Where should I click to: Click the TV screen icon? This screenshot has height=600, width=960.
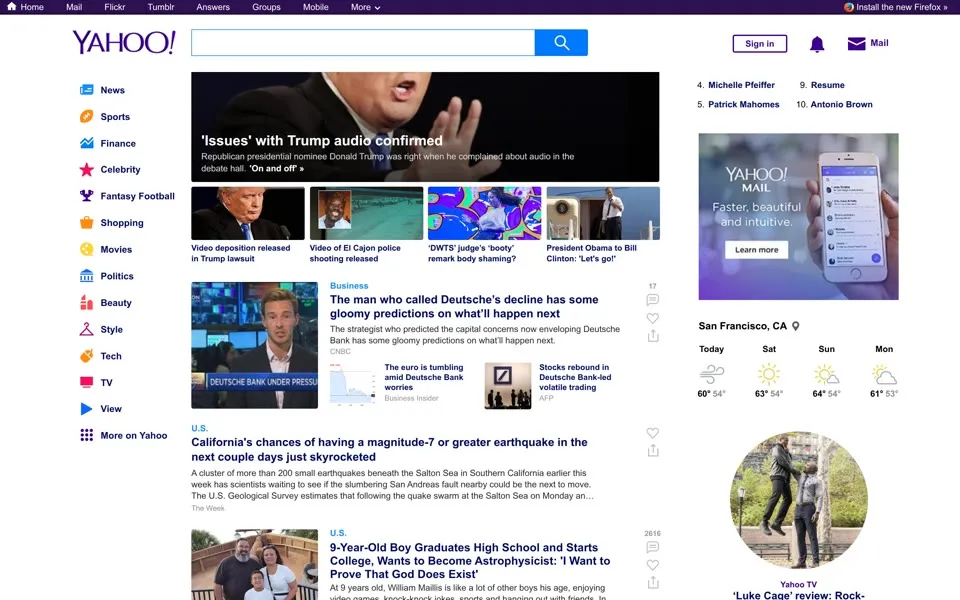point(86,382)
